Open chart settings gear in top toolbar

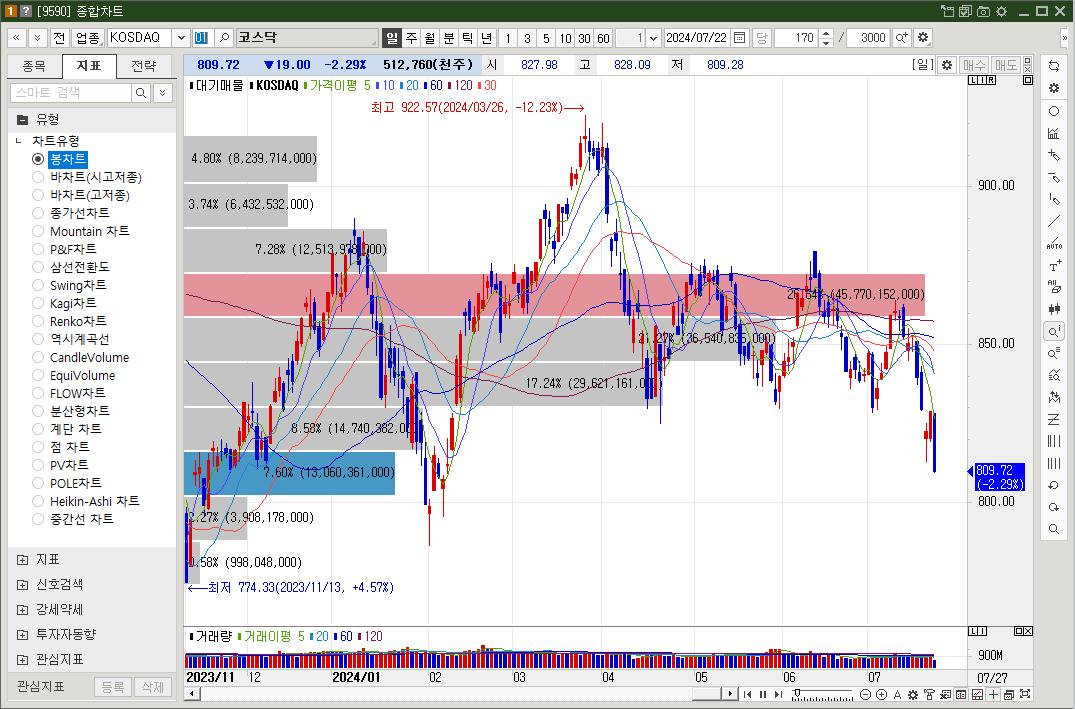pos(923,38)
